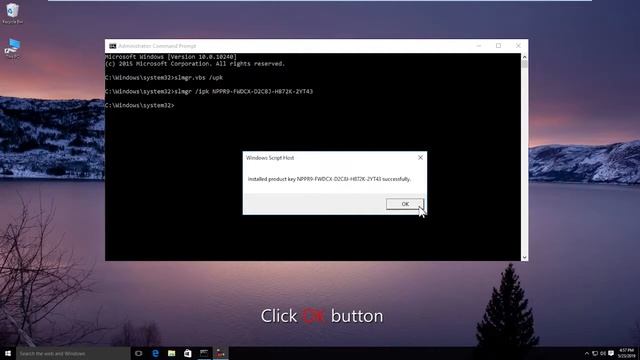Screen dimensions: 640x360
Task: Open the network tray icon
Action: click(595, 353)
